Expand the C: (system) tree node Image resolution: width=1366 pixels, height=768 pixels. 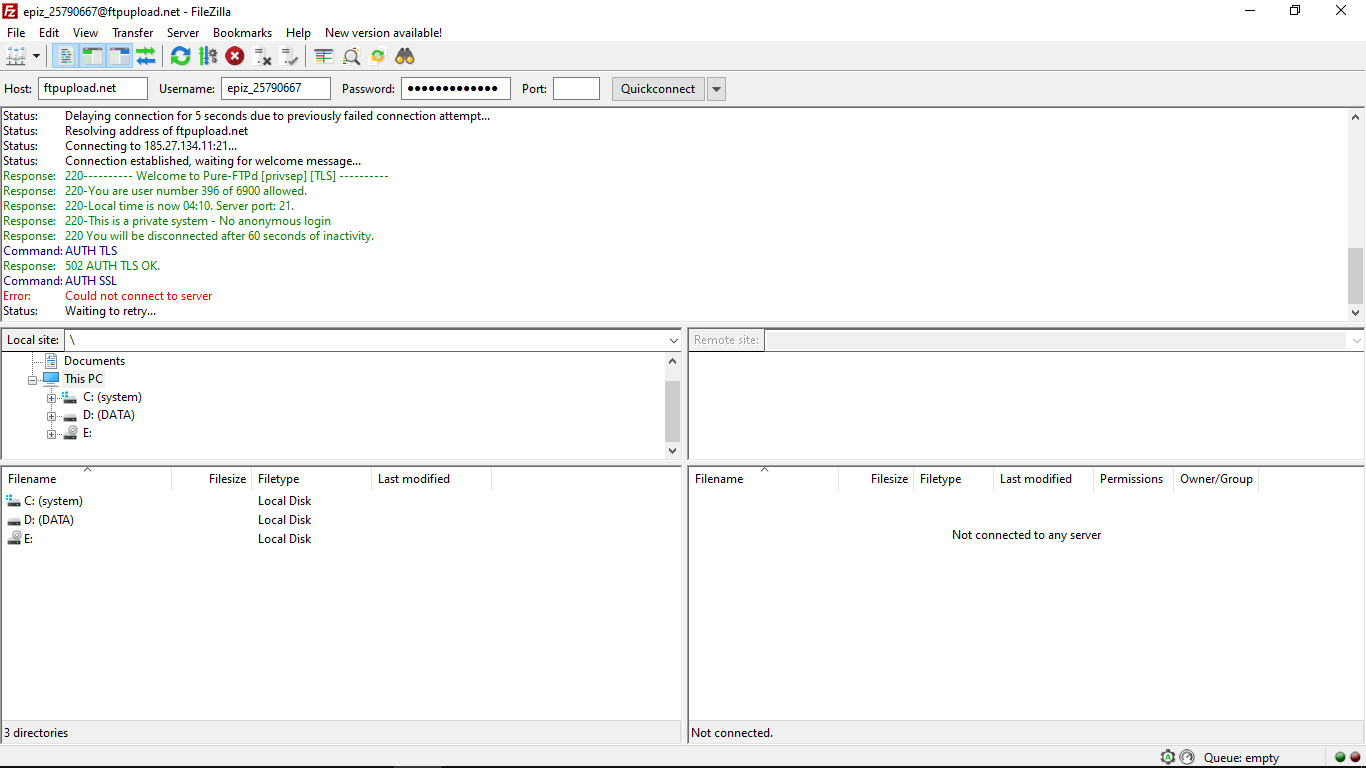pyautogui.click(x=51, y=398)
